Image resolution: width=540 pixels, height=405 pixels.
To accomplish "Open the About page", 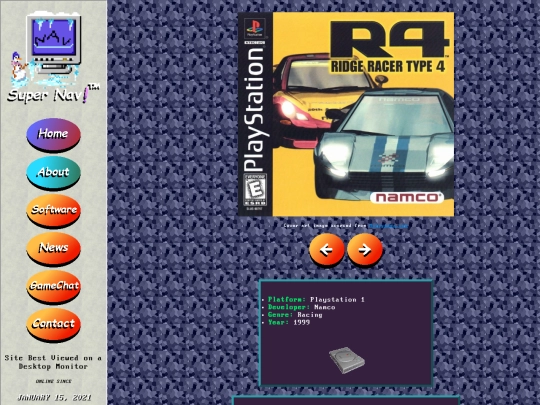I will 53,173.
